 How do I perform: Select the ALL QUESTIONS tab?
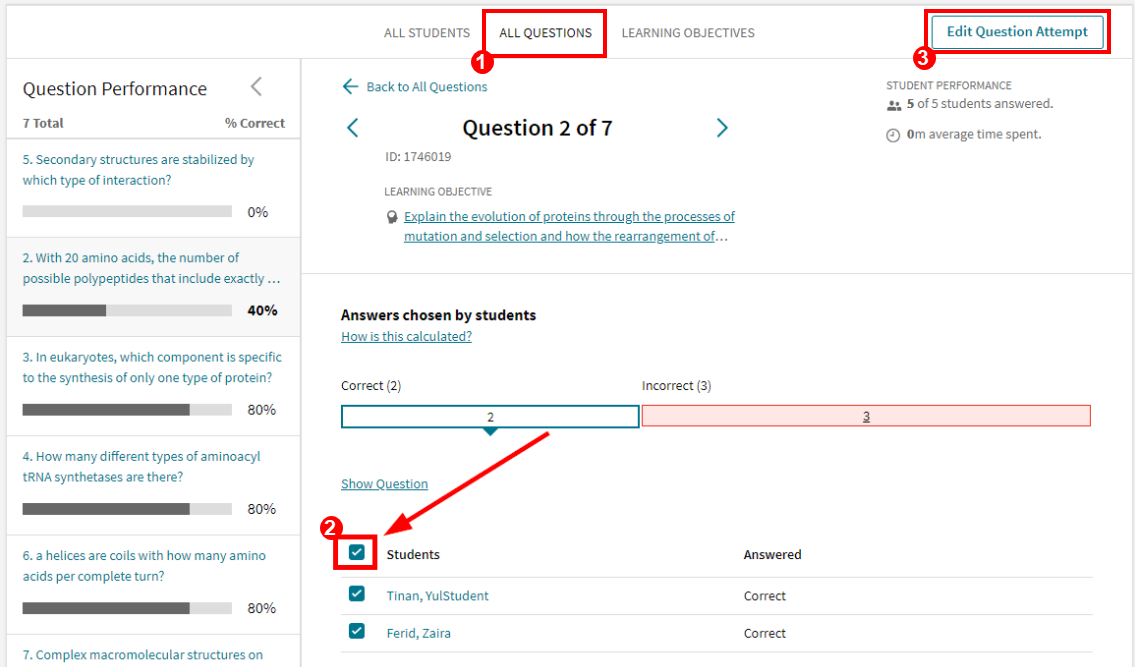544,32
